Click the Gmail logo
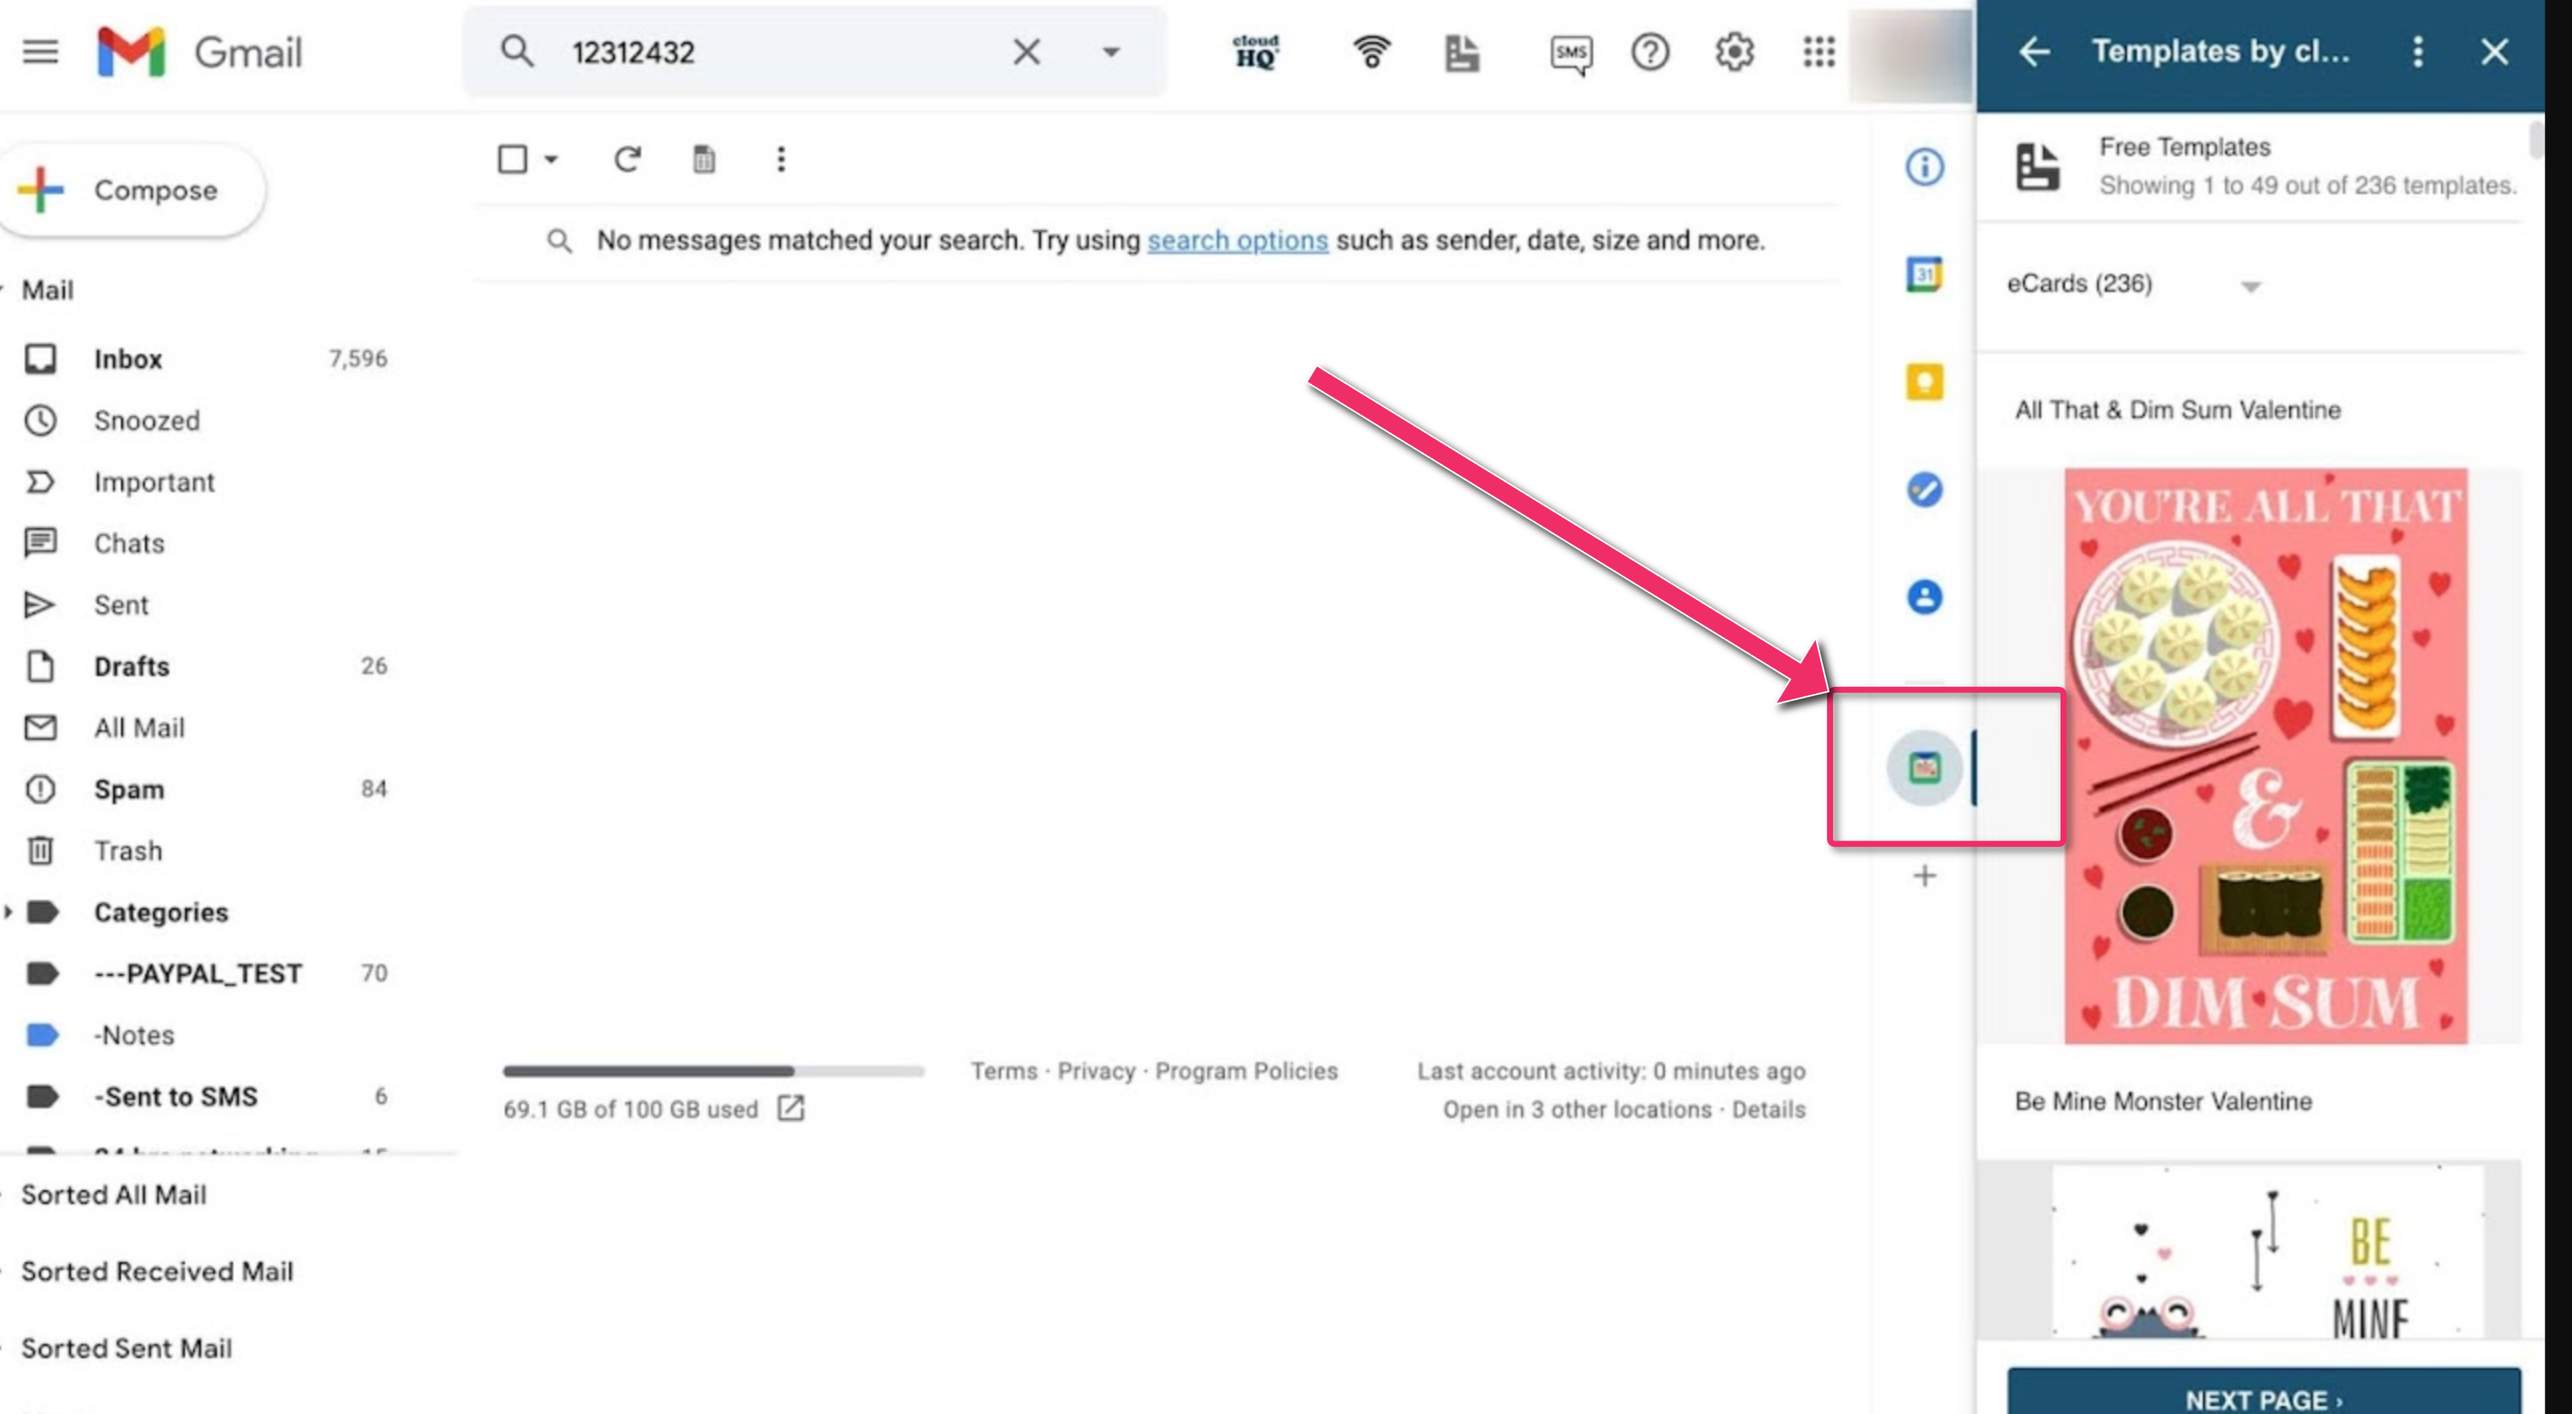The image size is (2572, 1414). tap(199, 51)
